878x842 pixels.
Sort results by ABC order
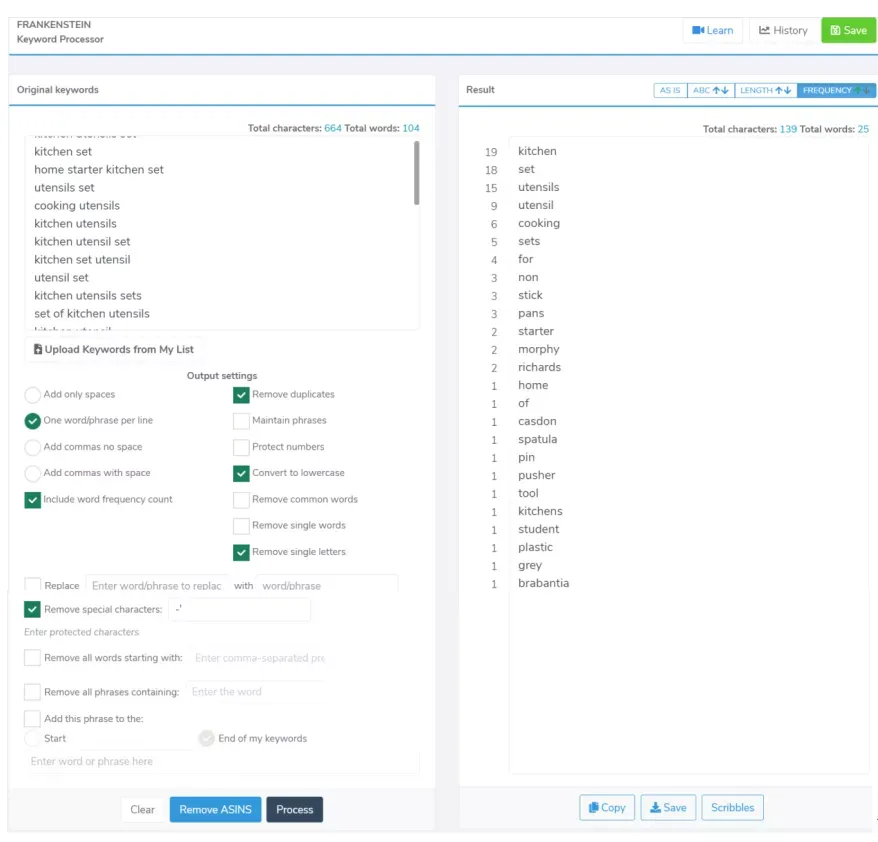point(711,90)
